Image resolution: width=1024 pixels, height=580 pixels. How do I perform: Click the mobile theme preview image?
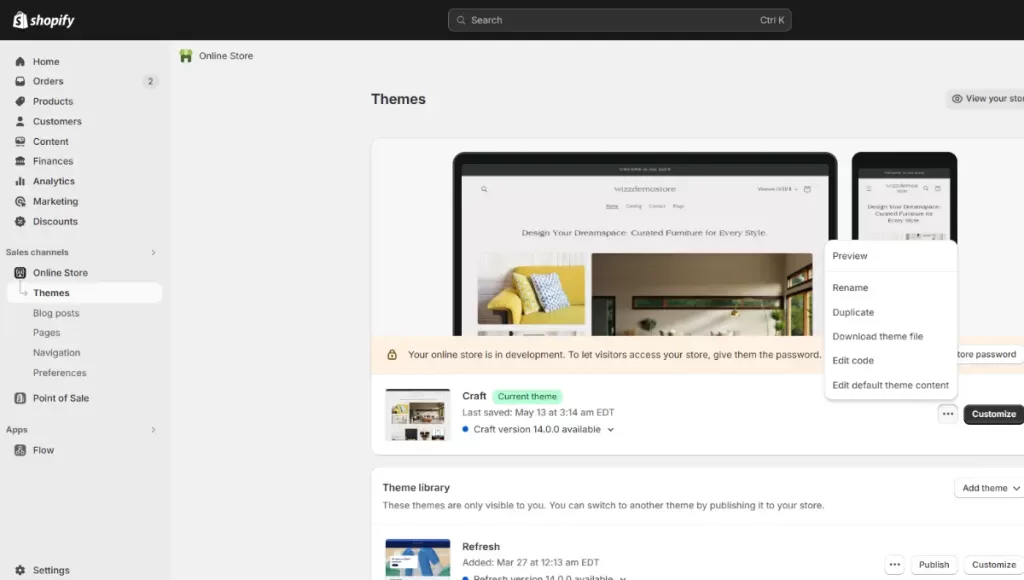[904, 197]
